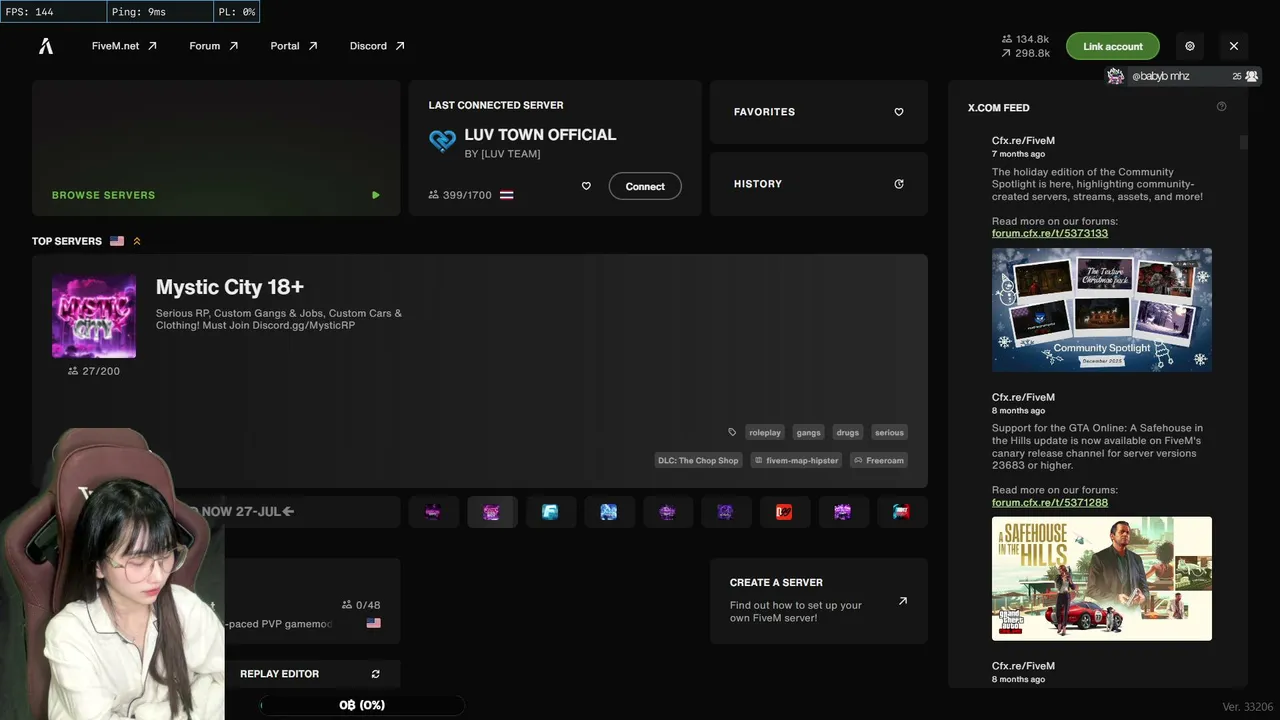1280x720 pixels.
Task: Click the fivem-map-hipster tag
Action: (x=796, y=460)
